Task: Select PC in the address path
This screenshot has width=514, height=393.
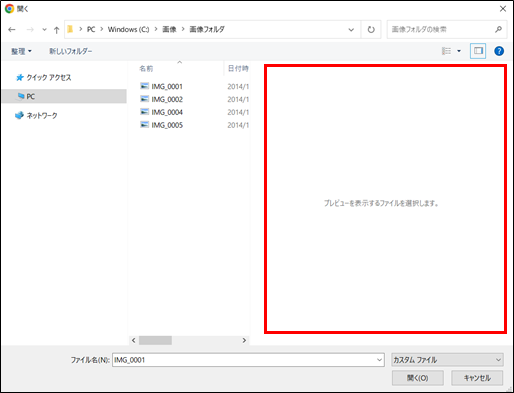Action: [91, 29]
